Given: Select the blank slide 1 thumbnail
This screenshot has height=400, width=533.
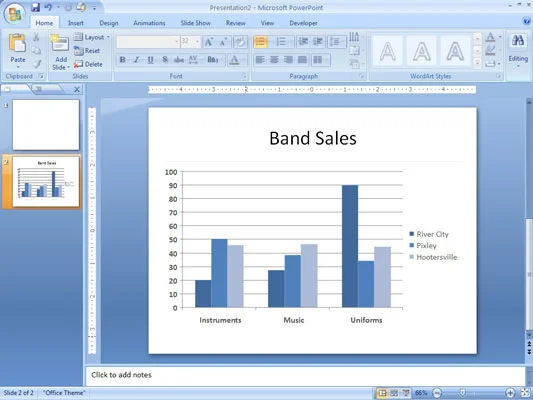Looking at the screenshot, I should (x=46, y=125).
